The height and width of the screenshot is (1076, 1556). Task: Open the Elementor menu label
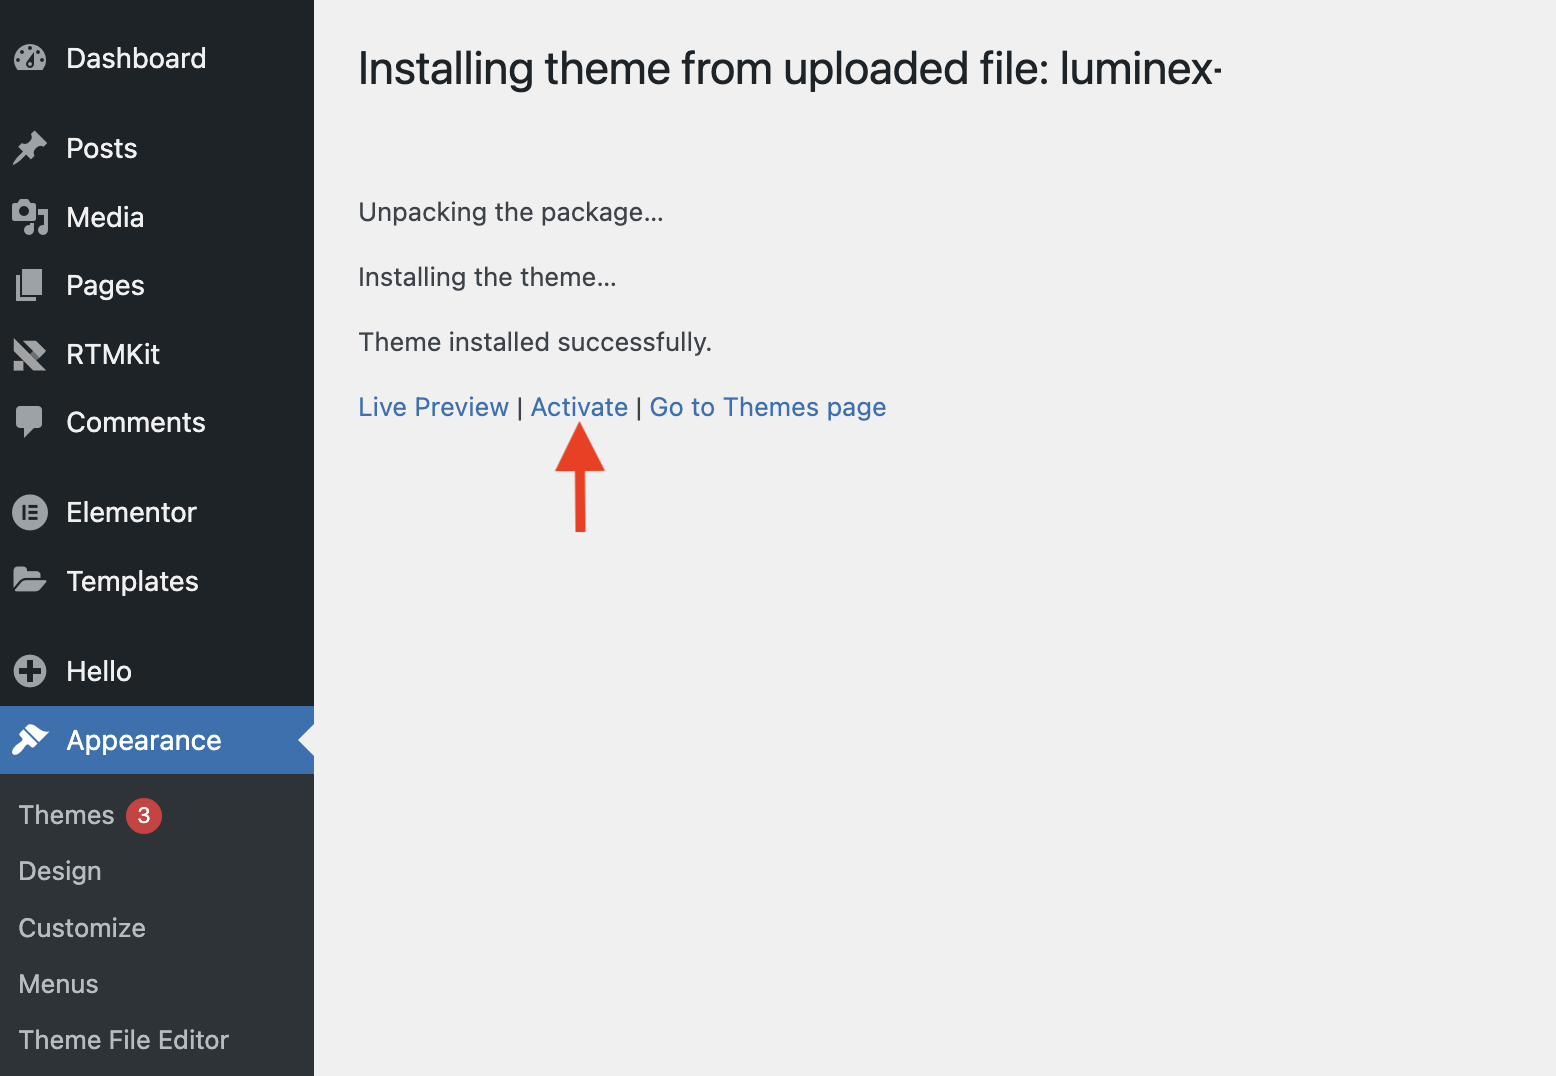pyautogui.click(x=131, y=512)
